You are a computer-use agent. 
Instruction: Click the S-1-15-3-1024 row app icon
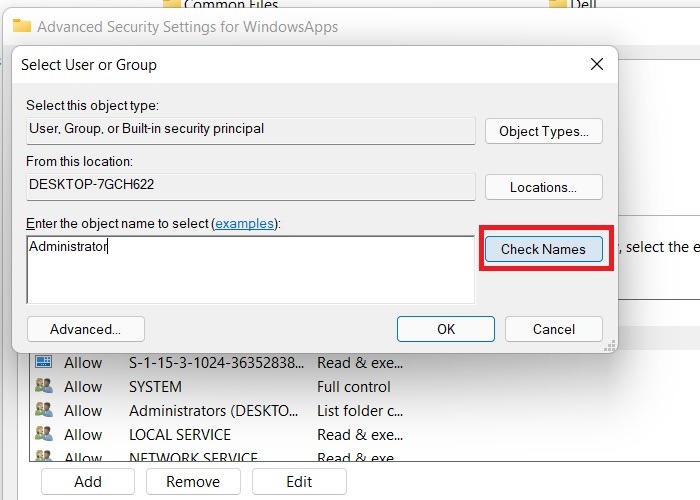tap(44, 361)
